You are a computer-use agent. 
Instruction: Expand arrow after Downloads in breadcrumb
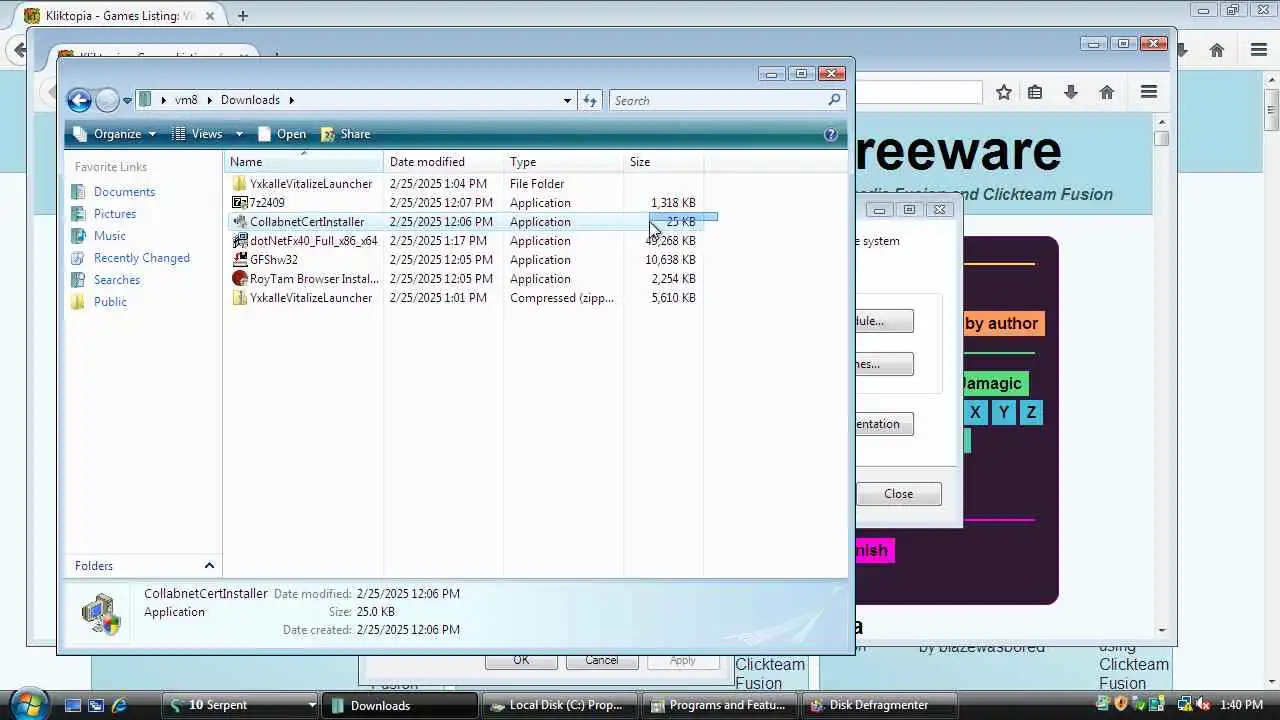[291, 100]
